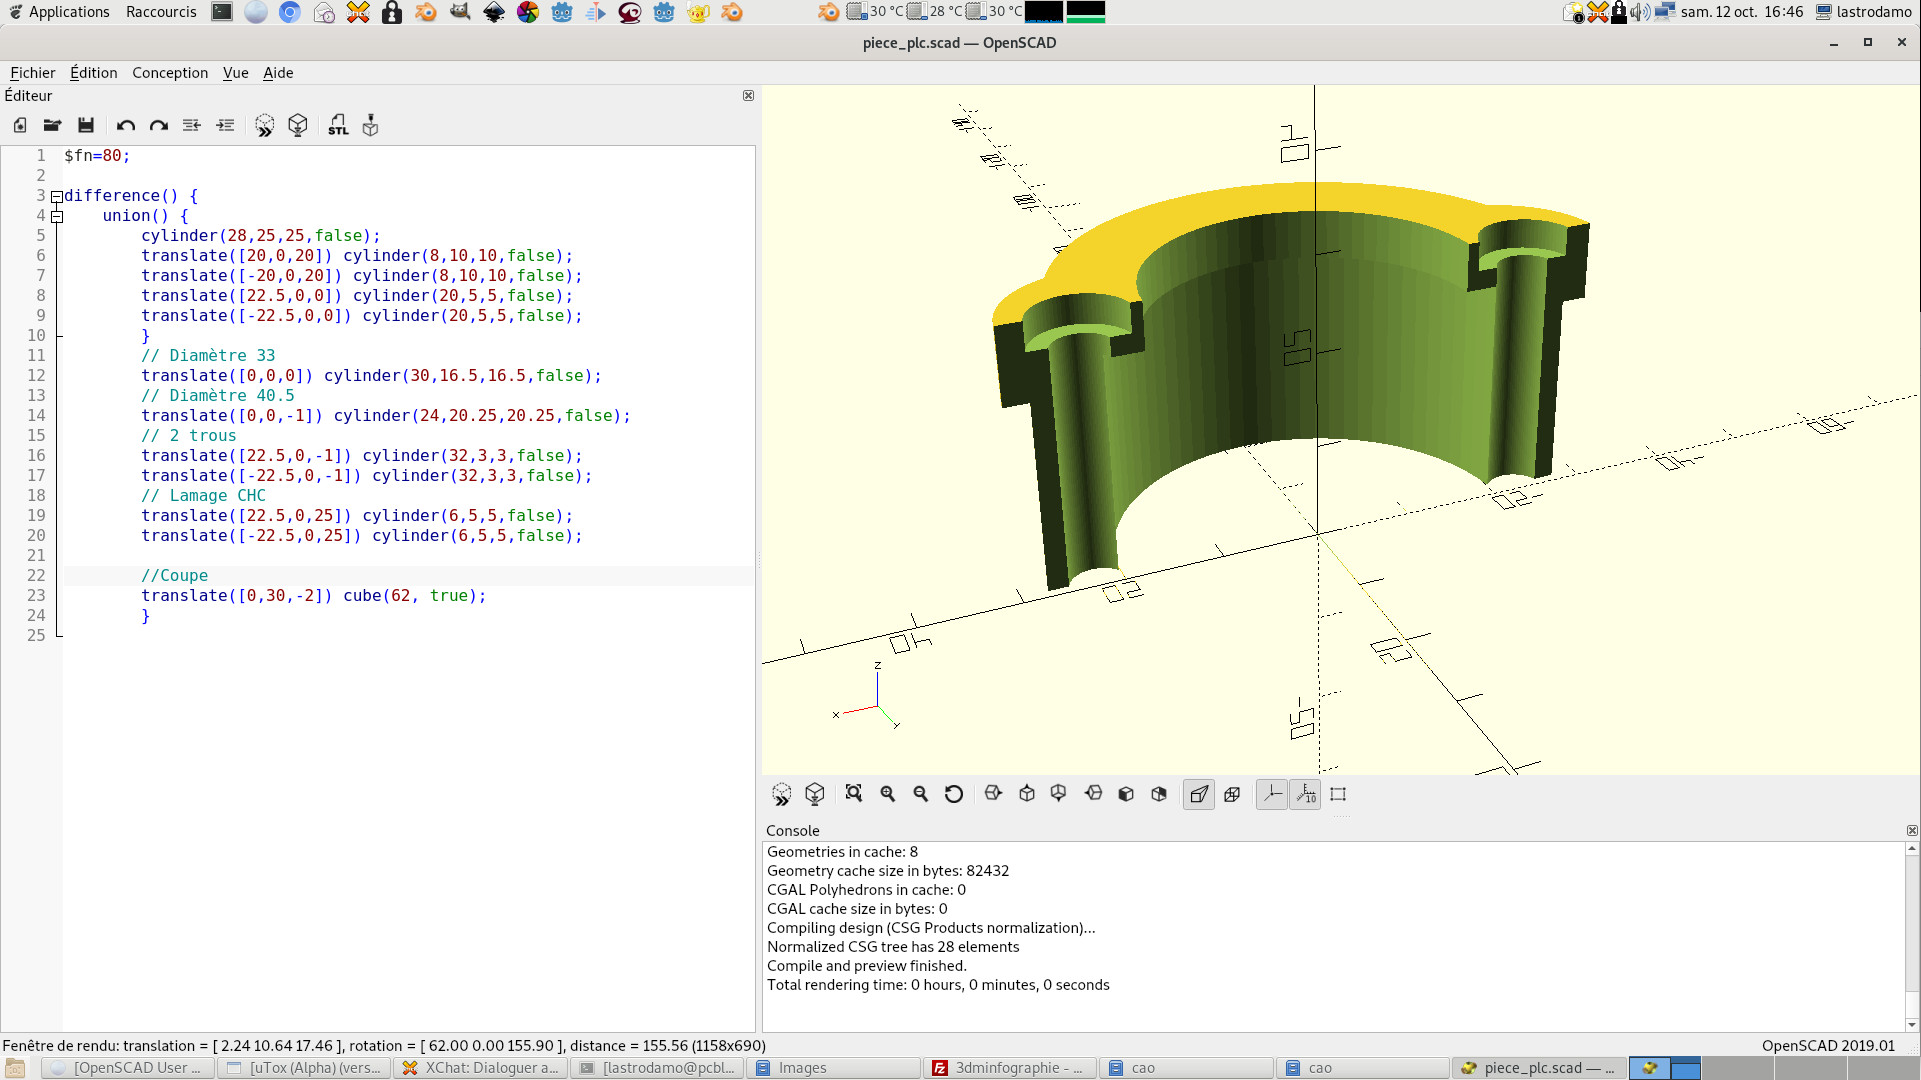Click Preview icon in viewport toolbar
The height and width of the screenshot is (1080, 1921).
782,794
